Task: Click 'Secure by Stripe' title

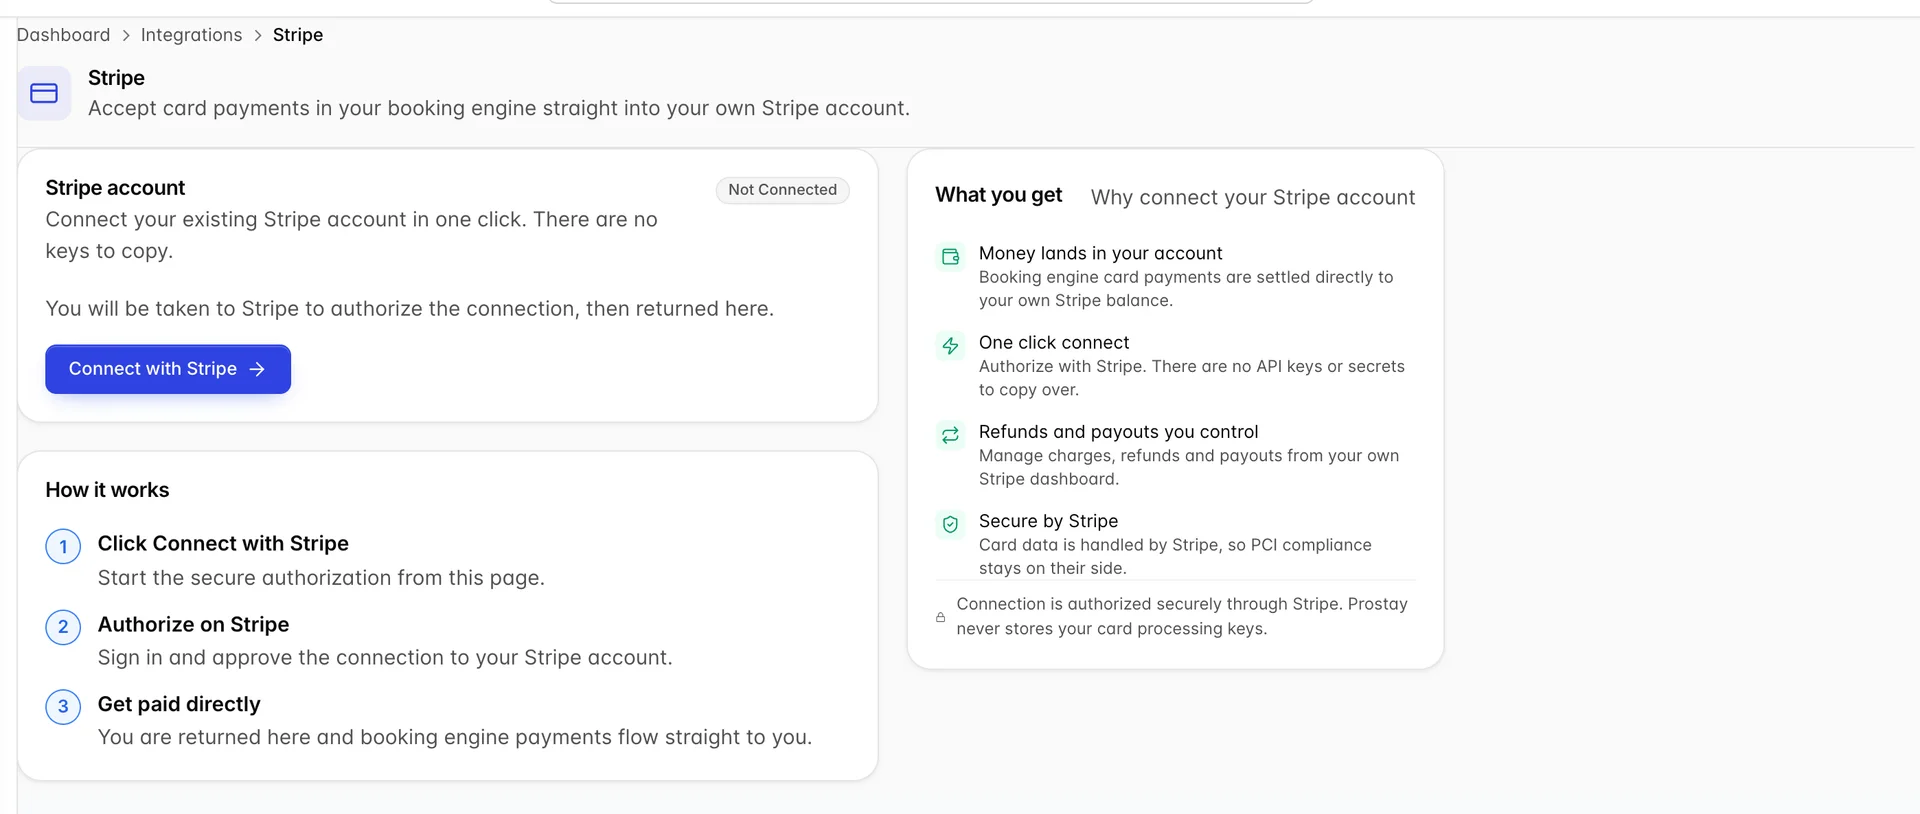Action: pos(1048,520)
